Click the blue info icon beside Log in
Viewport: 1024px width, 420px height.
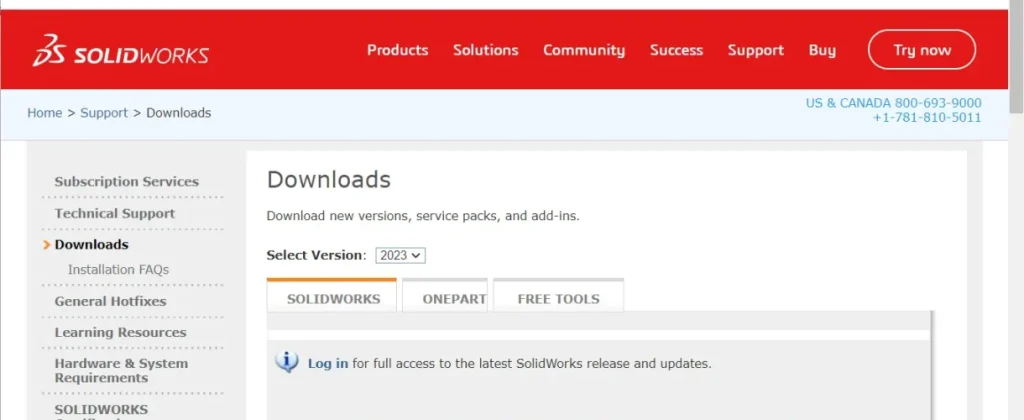[x=287, y=362]
